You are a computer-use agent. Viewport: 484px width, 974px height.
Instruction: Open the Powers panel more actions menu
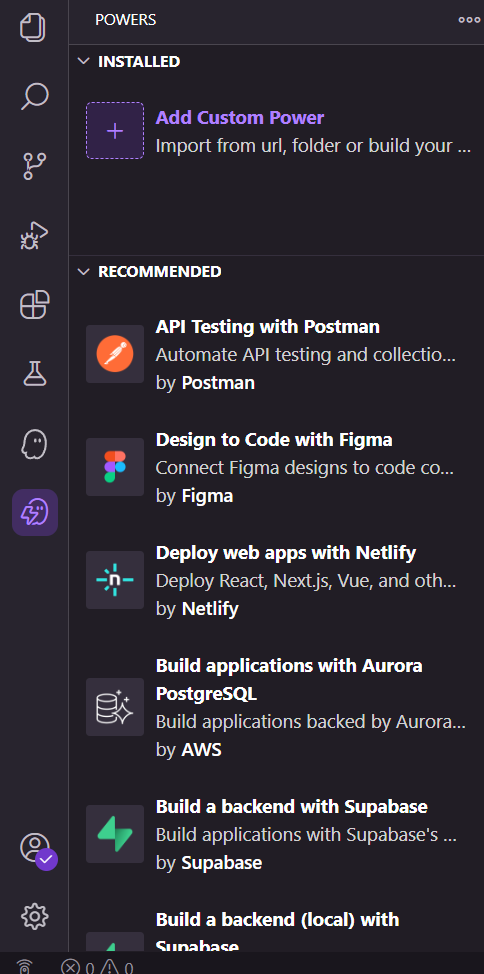[469, 20]
